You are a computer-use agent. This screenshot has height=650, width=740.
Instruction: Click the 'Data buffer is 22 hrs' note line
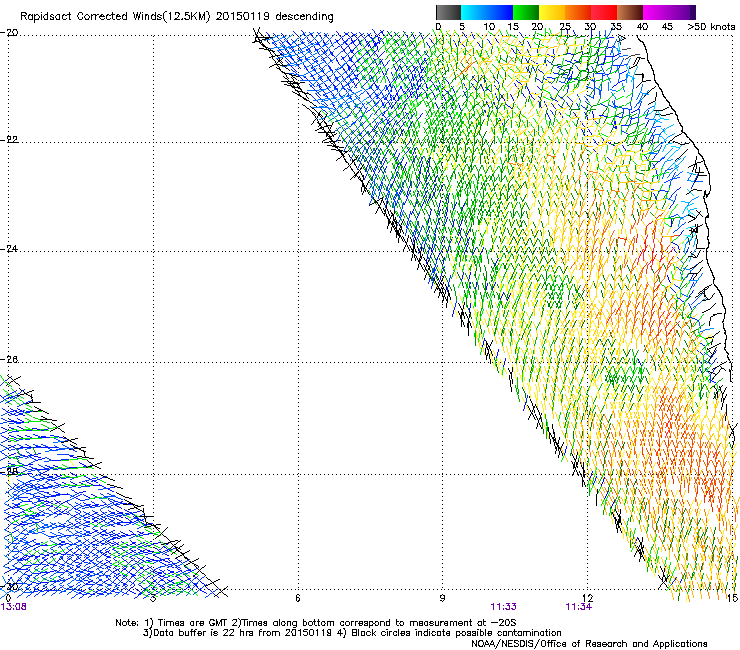(352, 633)
